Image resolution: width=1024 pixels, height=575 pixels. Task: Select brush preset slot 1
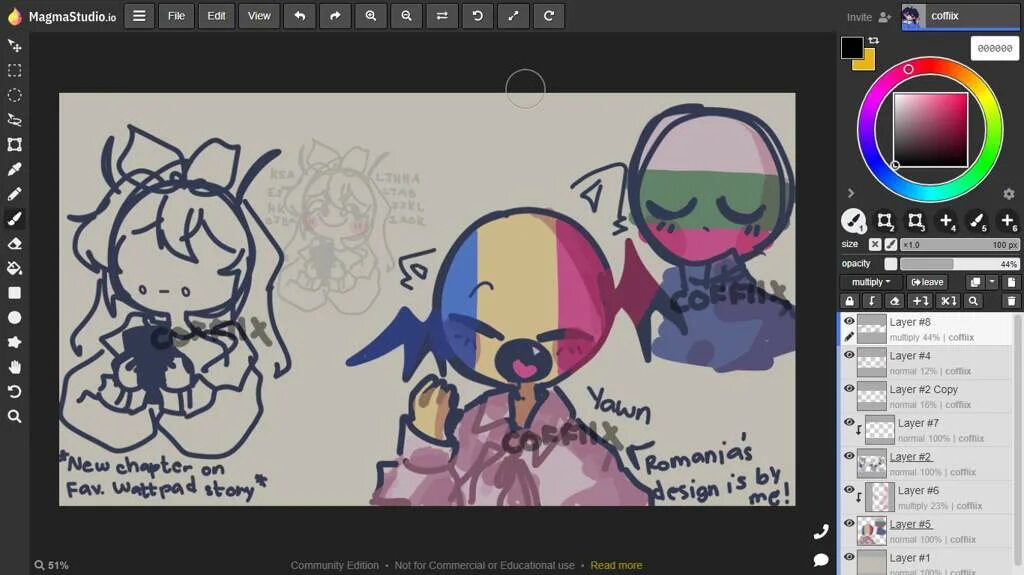click(854, 222)
